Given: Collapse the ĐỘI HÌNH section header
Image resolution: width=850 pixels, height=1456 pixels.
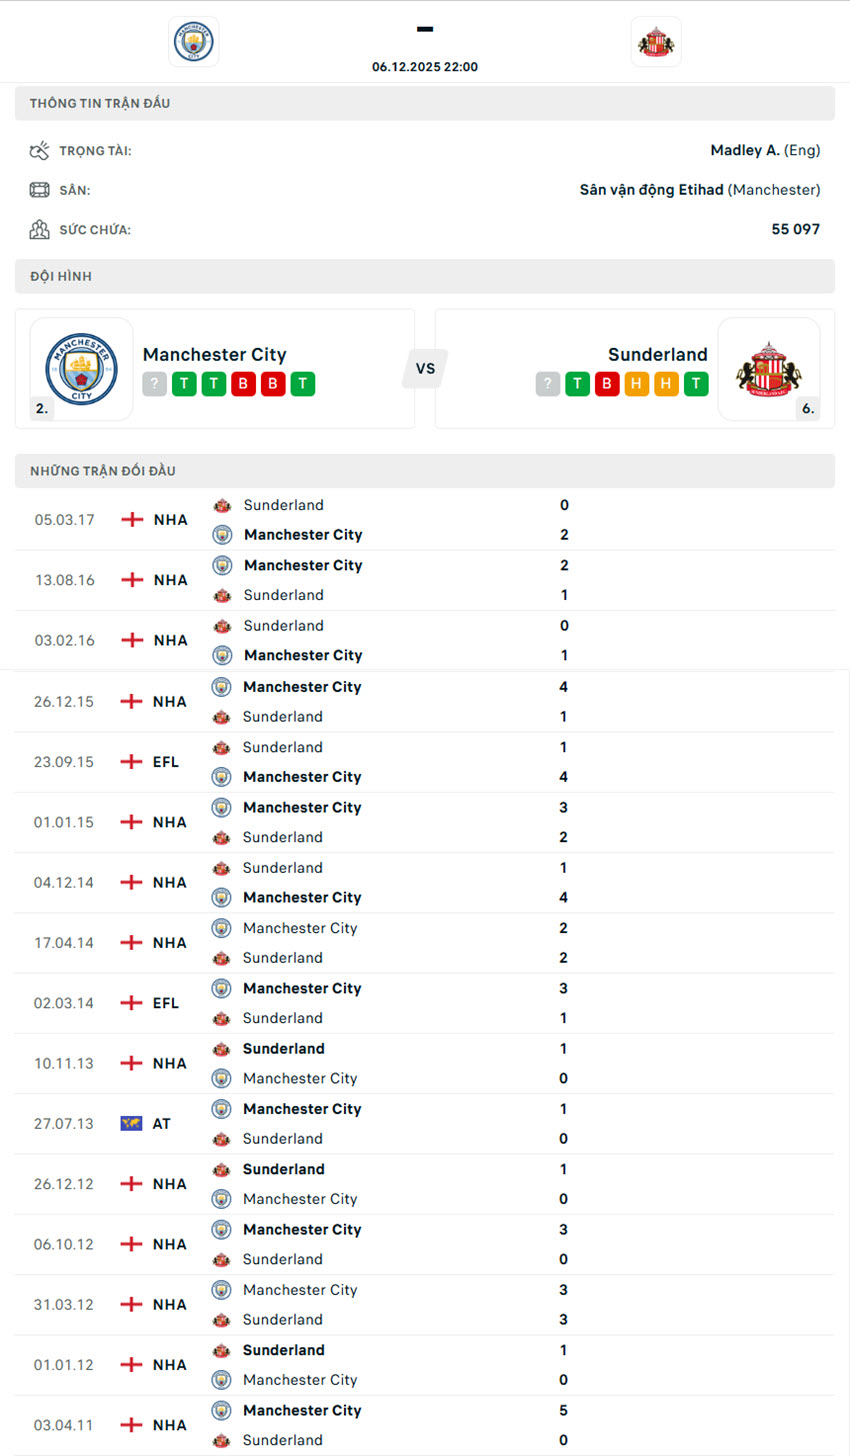Looking at the screenshot, I should tap(425, 276).
